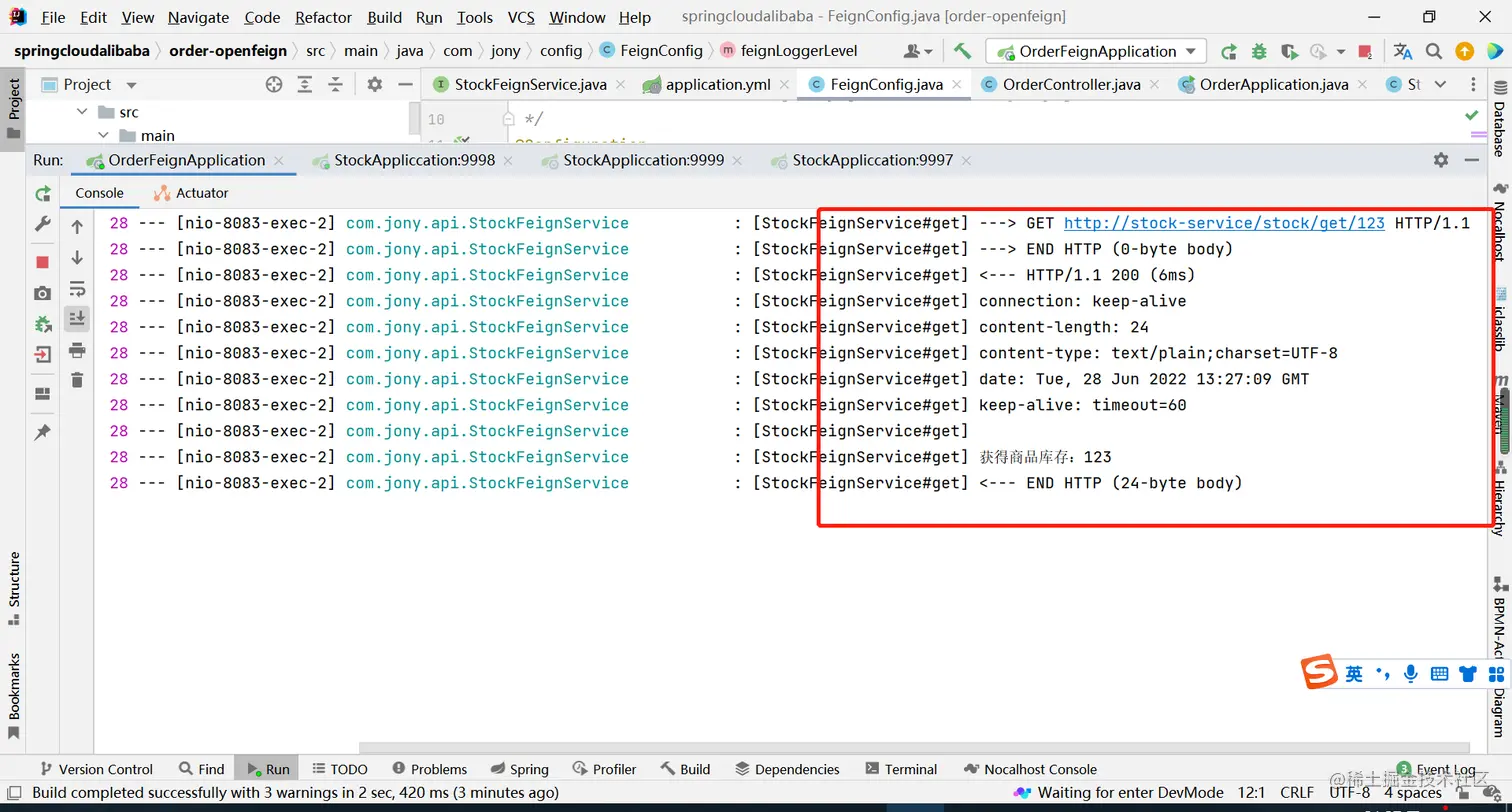Rerun OrderFeignApplication from the main toolbar
Viewport: 1512px width, 812px height.
pos(1229,51)
